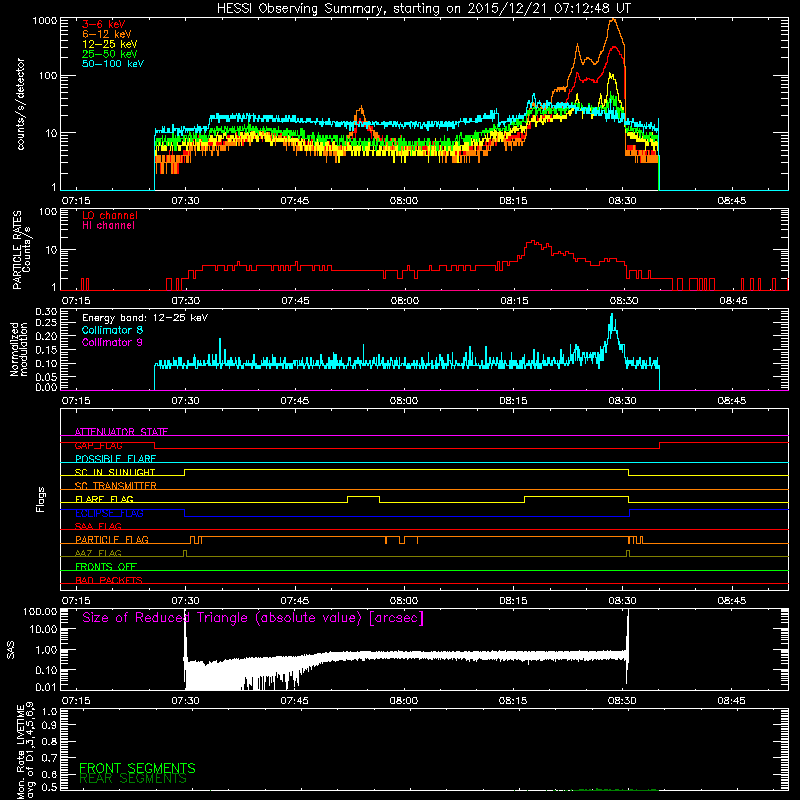Click the FRONTS_OFF flag label
Image resolution: width=800 pixels, height=800 pixels.
(x=106, y=566)
